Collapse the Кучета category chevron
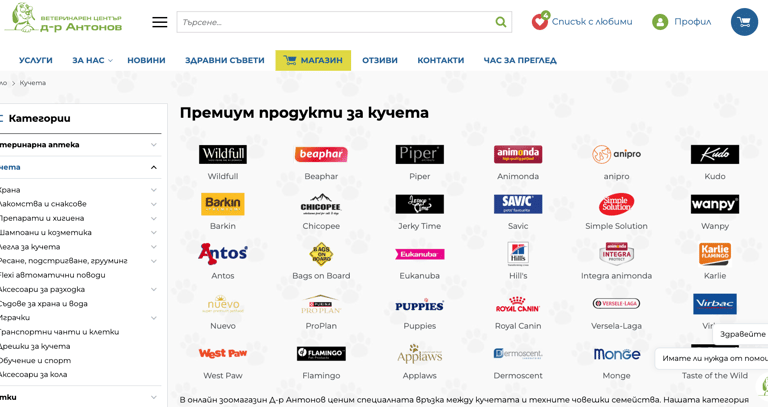 [x=154, y=168]
